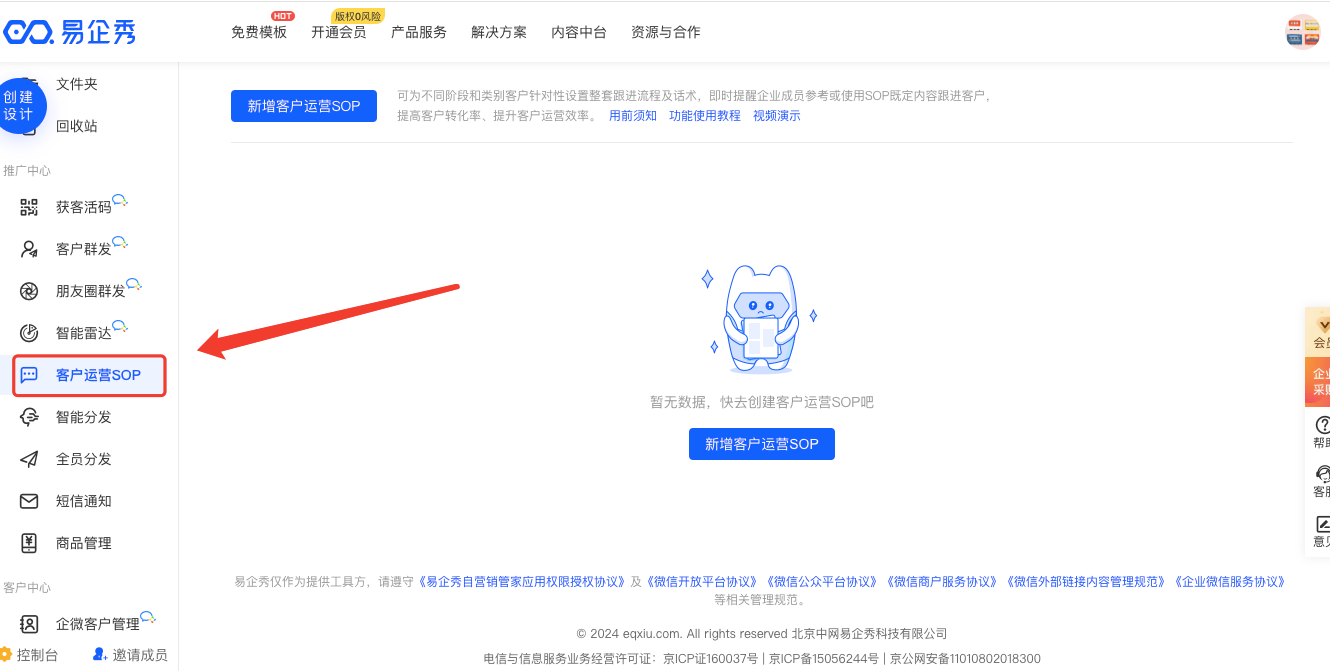Open the 产品服务 top menu

coord(419,32)
